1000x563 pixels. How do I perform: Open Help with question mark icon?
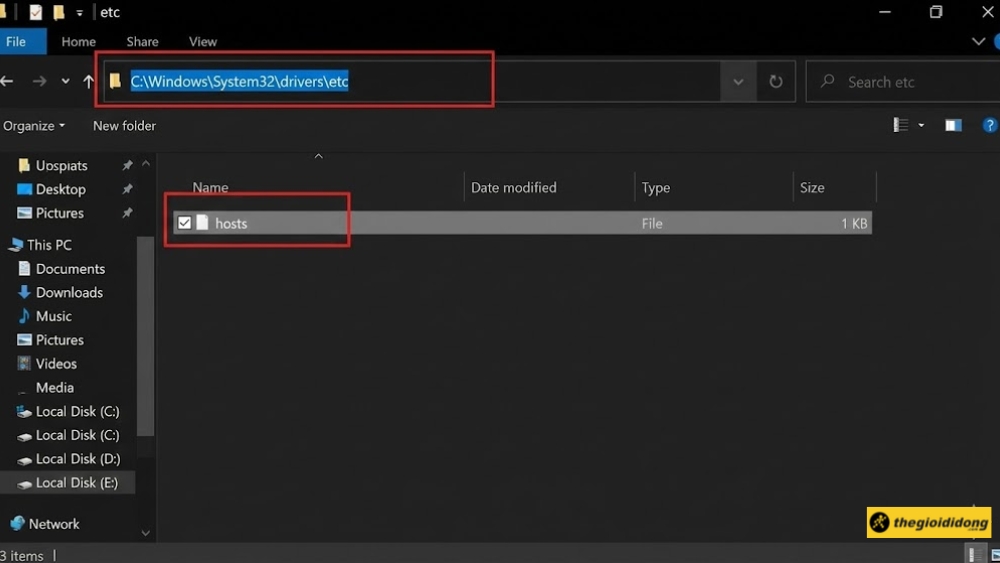point(989,125)
